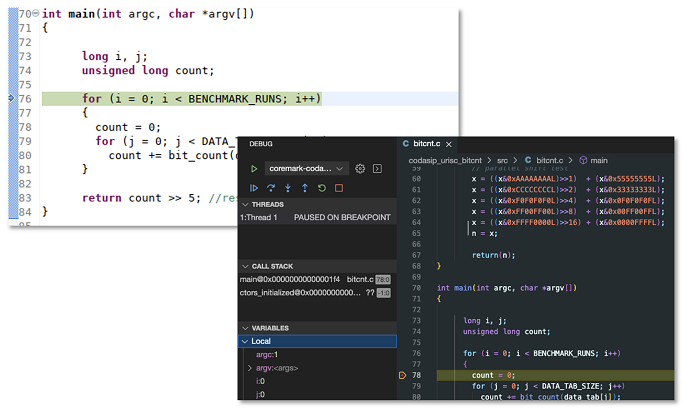Image resolution: width=684 pixels, height=409 pixels.
Task: Click 'return(n);' on line 67
Action: [x=493, y=256]
